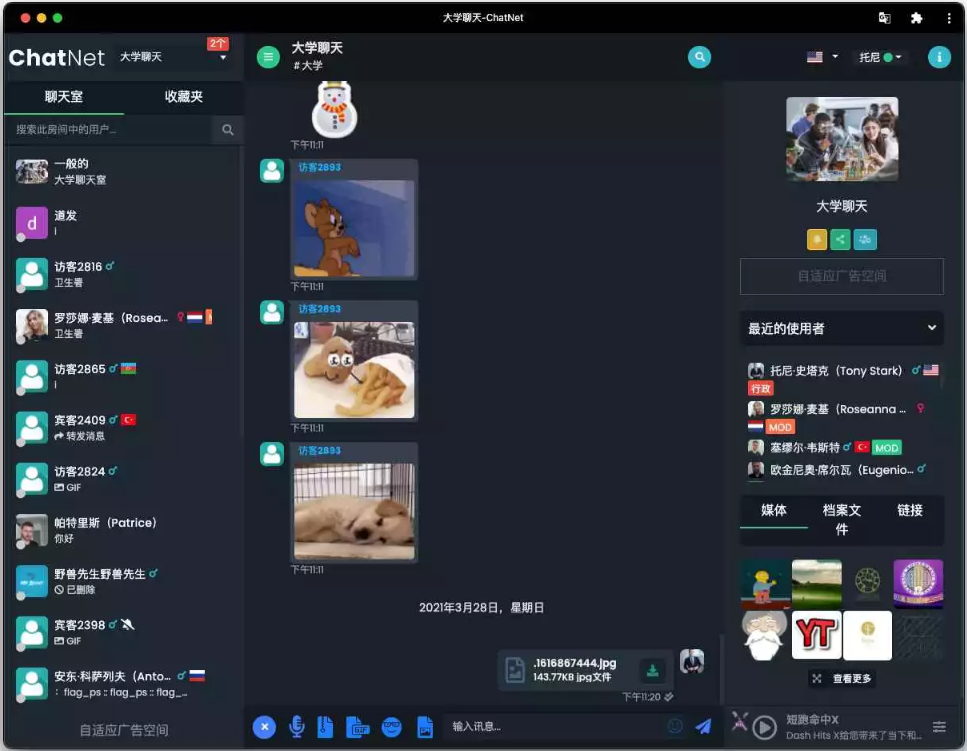Click the 查看更多 button
The image size is (967, 751).
[x=842, y=678]
